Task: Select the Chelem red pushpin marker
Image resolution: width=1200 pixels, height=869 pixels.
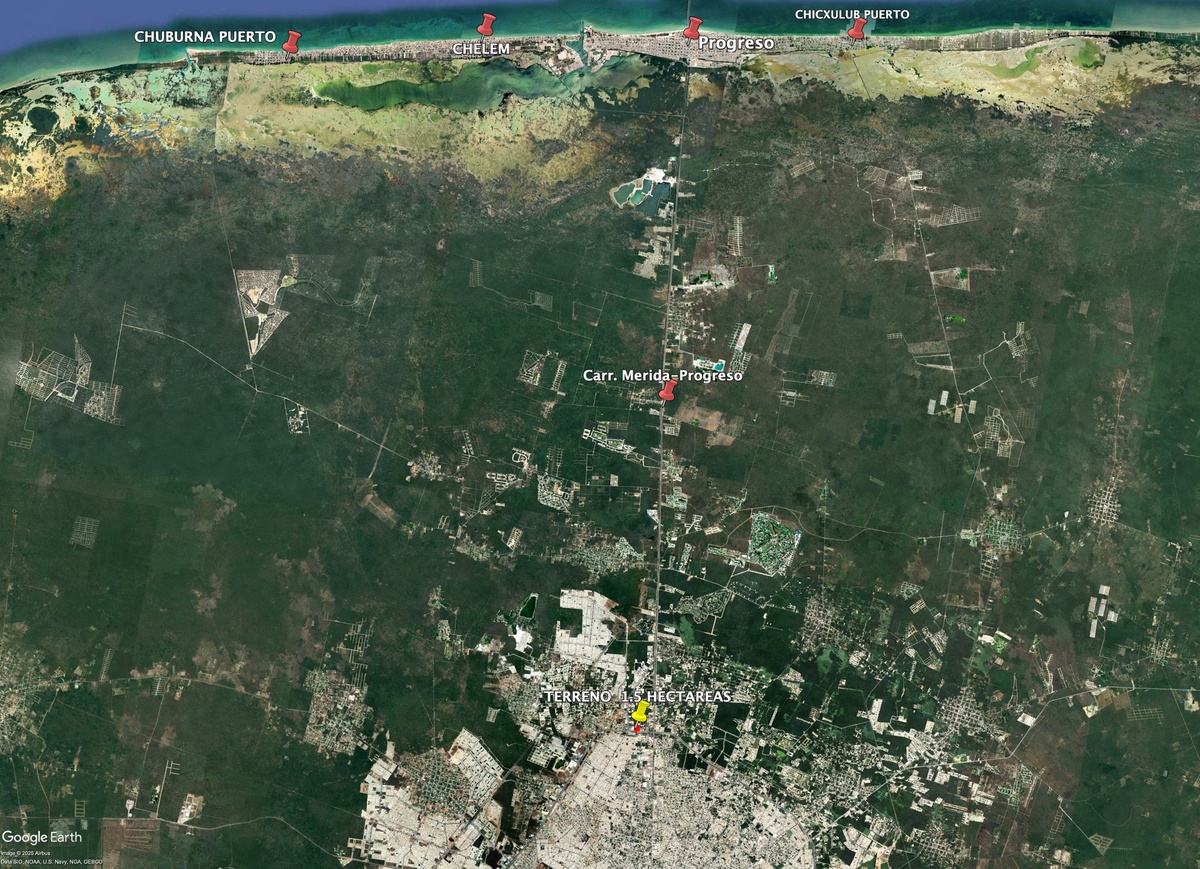Action: pyautogui.click(x=486, y=24)
